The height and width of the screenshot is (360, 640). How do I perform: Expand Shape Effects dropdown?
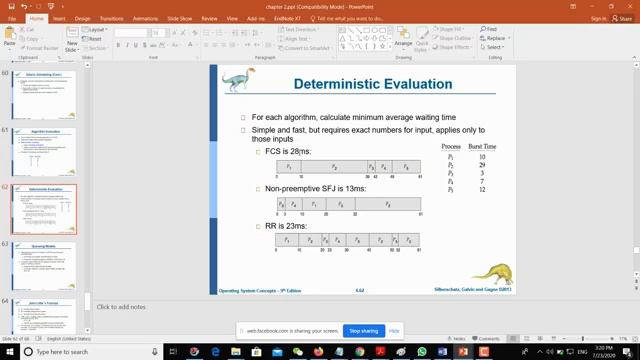click(451, 47)
